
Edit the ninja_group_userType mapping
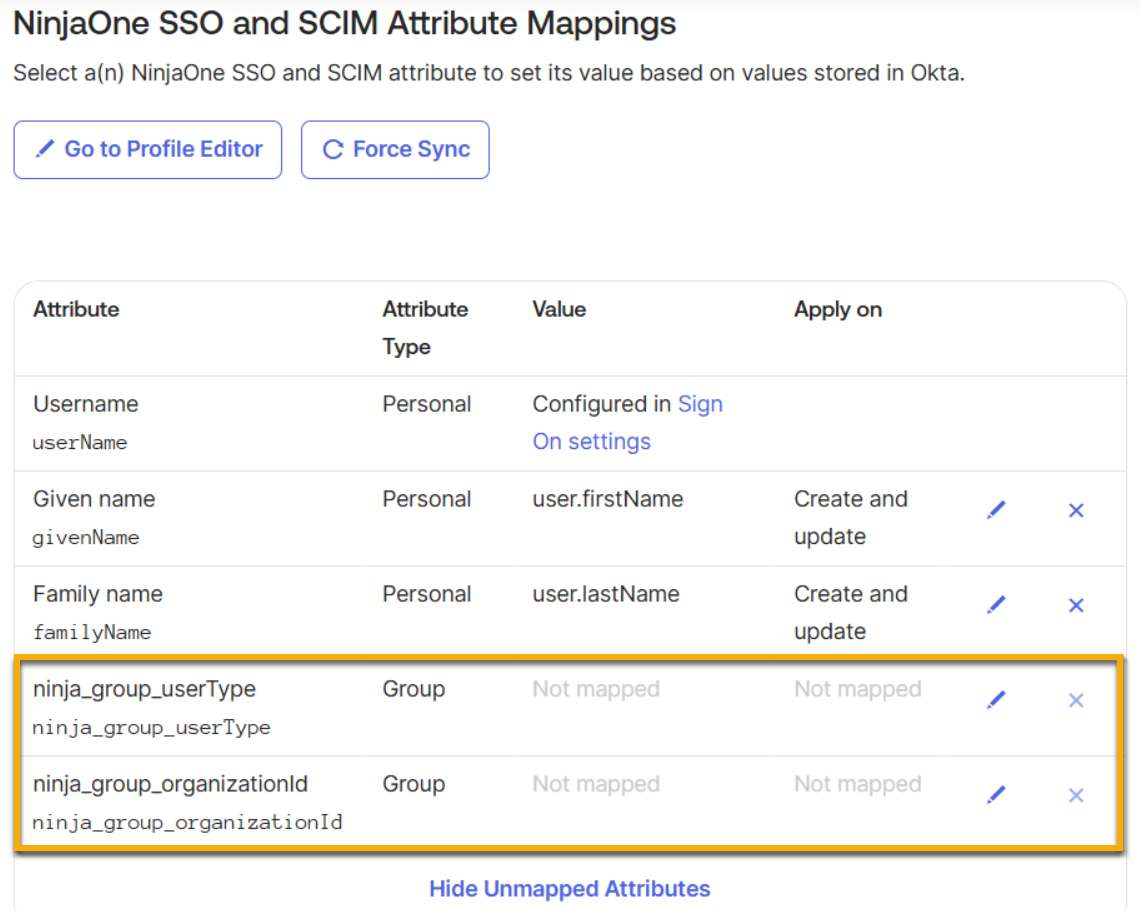coord(996,700)
